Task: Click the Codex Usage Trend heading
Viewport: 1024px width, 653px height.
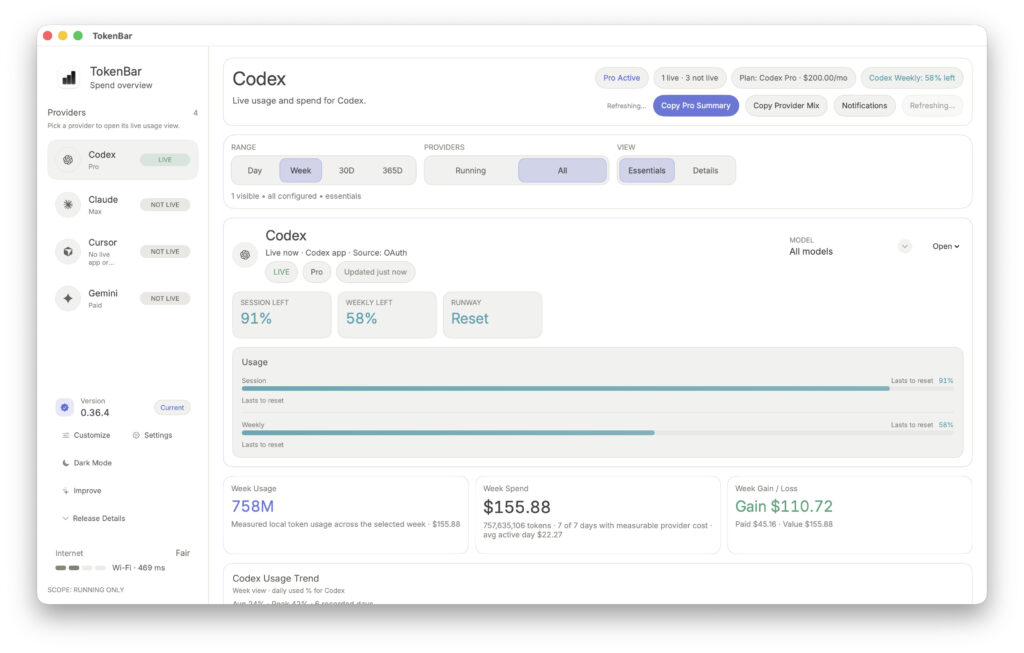Action: [x=276, y=579]
